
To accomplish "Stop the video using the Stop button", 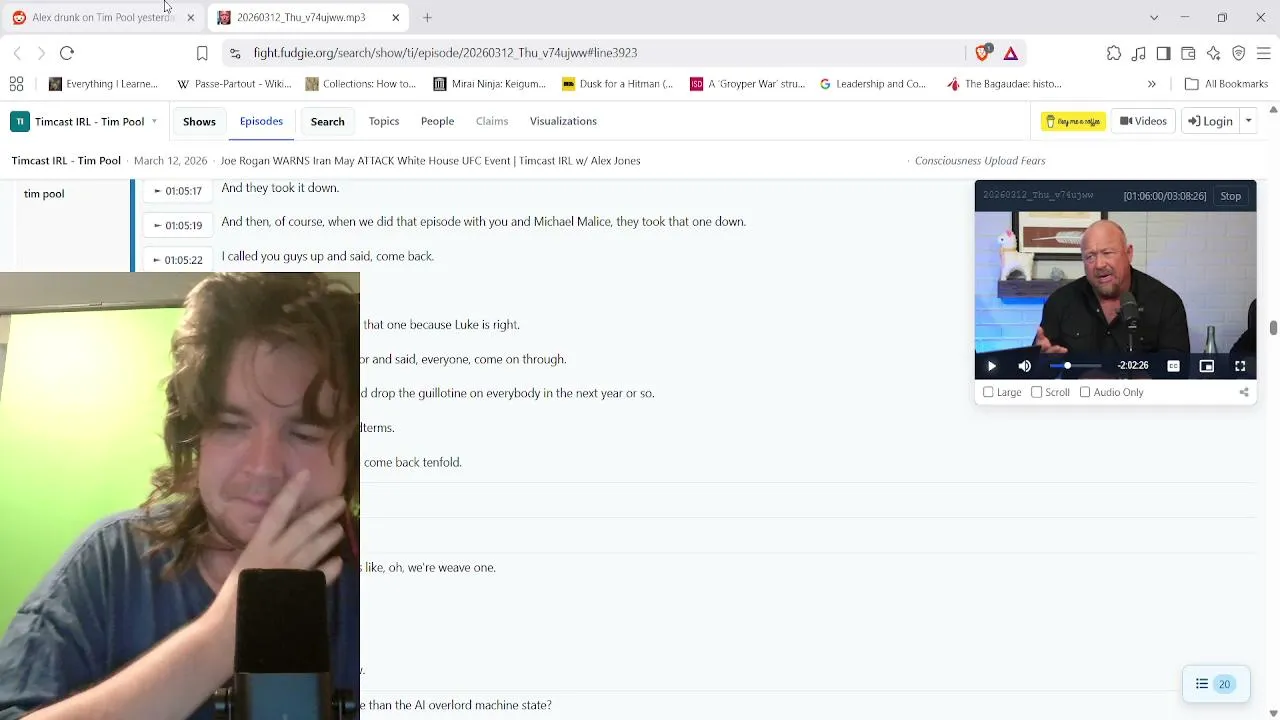I will pyautogui.click(x=1230, y=196).
